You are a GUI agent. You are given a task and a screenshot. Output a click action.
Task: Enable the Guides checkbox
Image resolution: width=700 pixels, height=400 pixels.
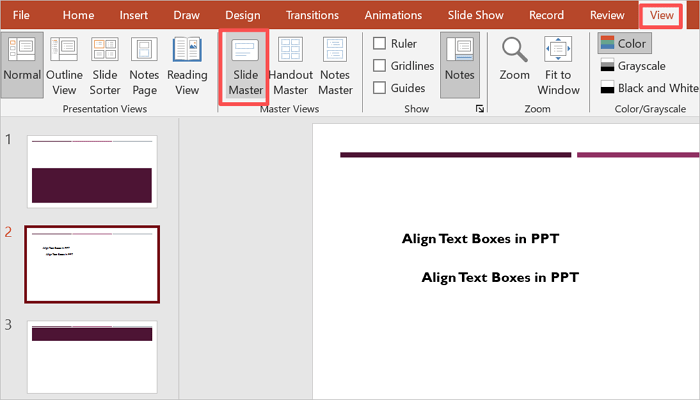(x=379, y=88)
